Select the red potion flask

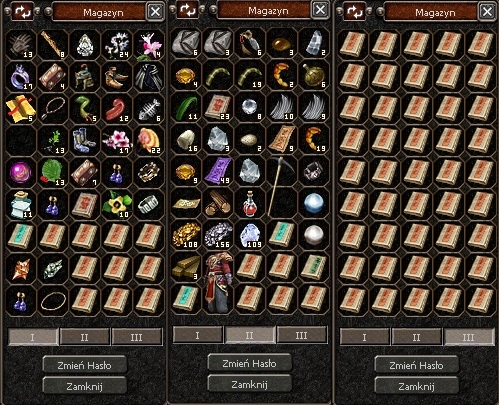pos(250,203)
